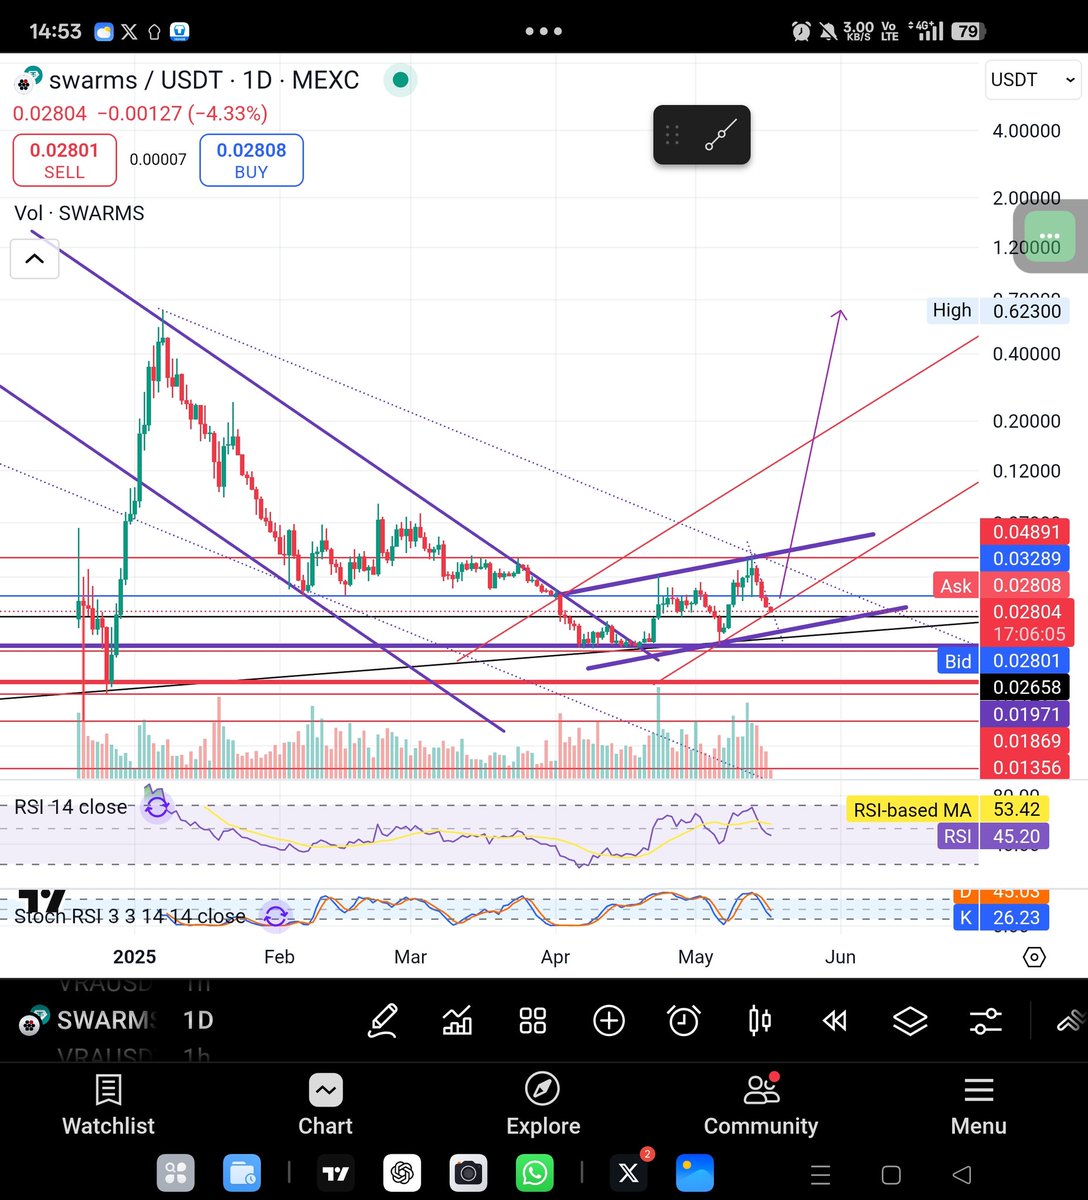The height and width of the screenshot is (1200, 1088).
Task: Open the app drawer grid icon
Action: 176,1173
